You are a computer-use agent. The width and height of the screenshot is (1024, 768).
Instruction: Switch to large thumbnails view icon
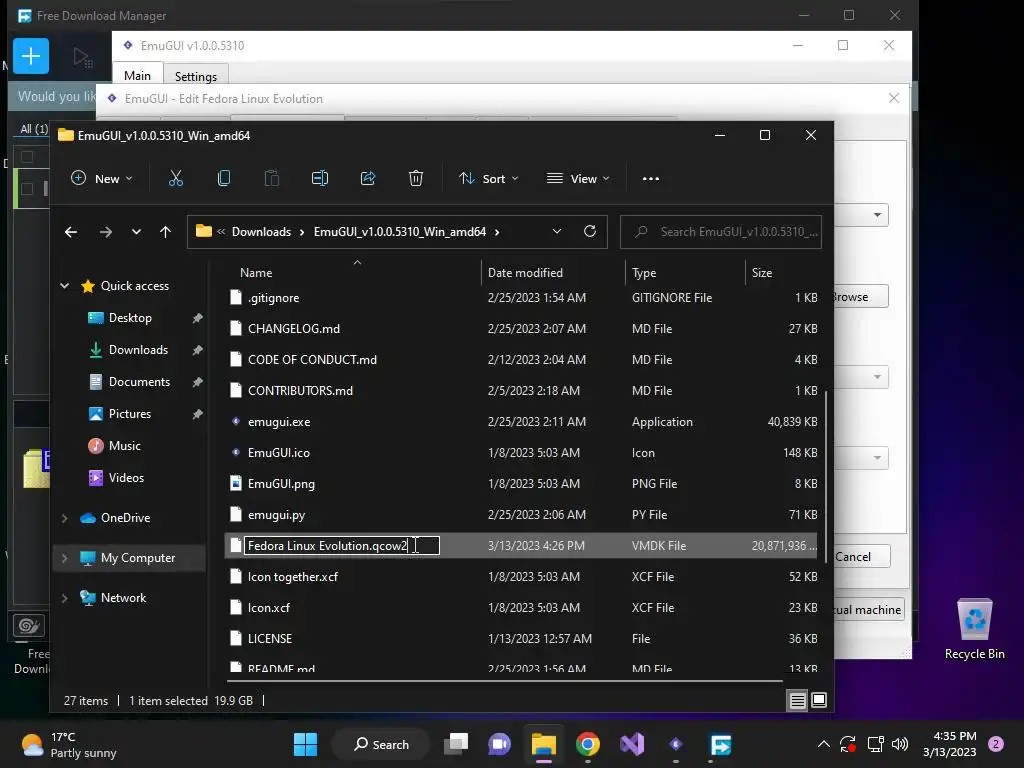(x=819, y=701)
